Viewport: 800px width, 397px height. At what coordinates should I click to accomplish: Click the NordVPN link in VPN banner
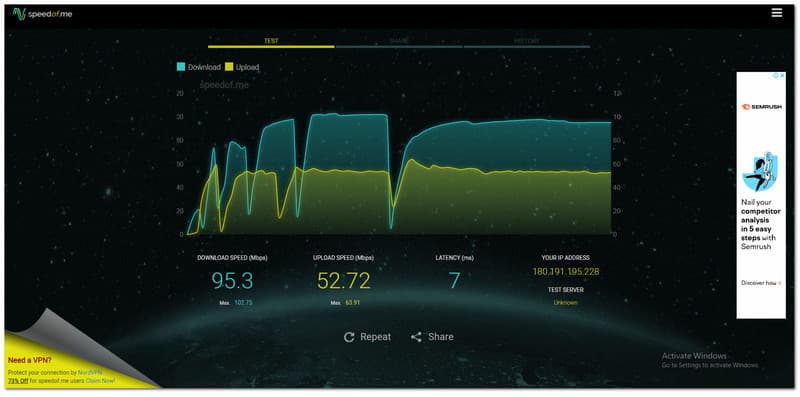click(x=90, y=373)
